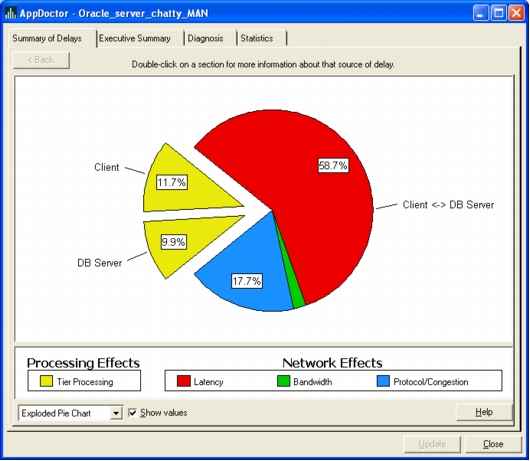Toggle the Show values checkbox
The width and height of the screenshot is (530, 461).
pos(133,413)
